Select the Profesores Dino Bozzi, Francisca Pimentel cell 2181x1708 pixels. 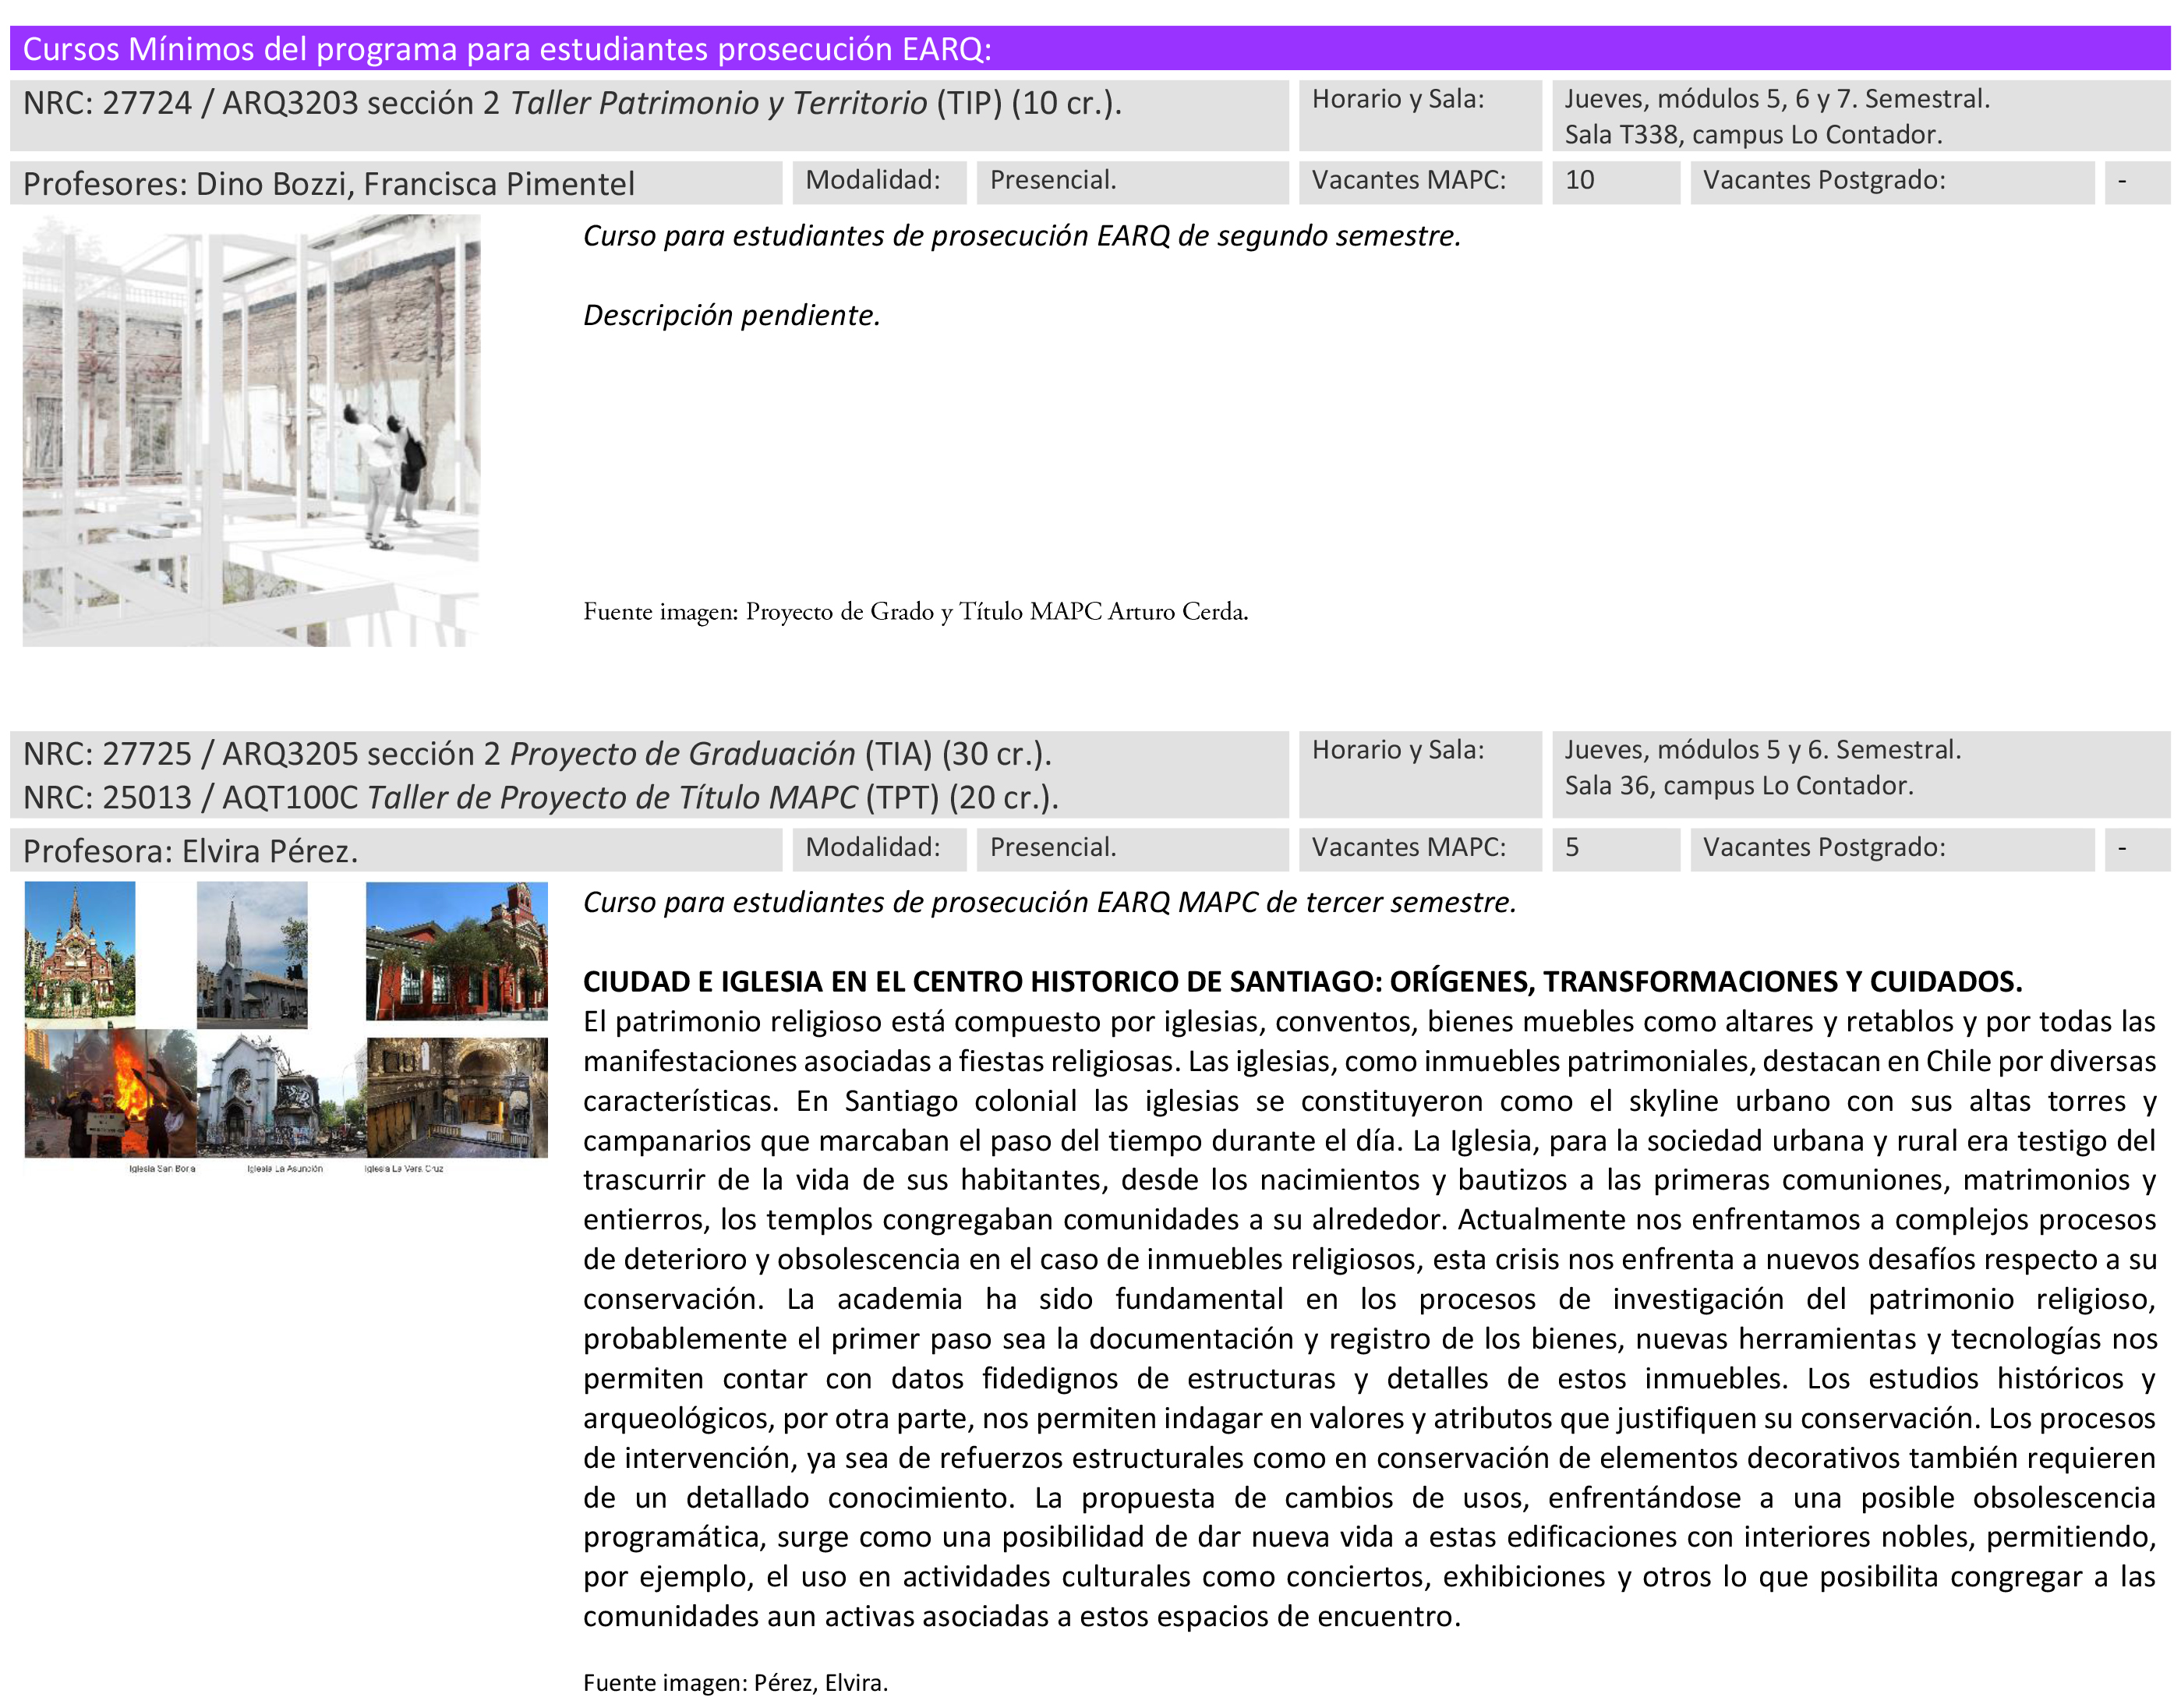coord(396,183)
